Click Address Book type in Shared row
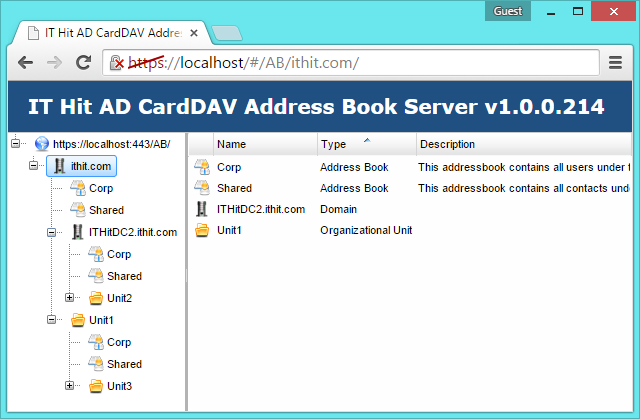 click(x=354, y=188)
